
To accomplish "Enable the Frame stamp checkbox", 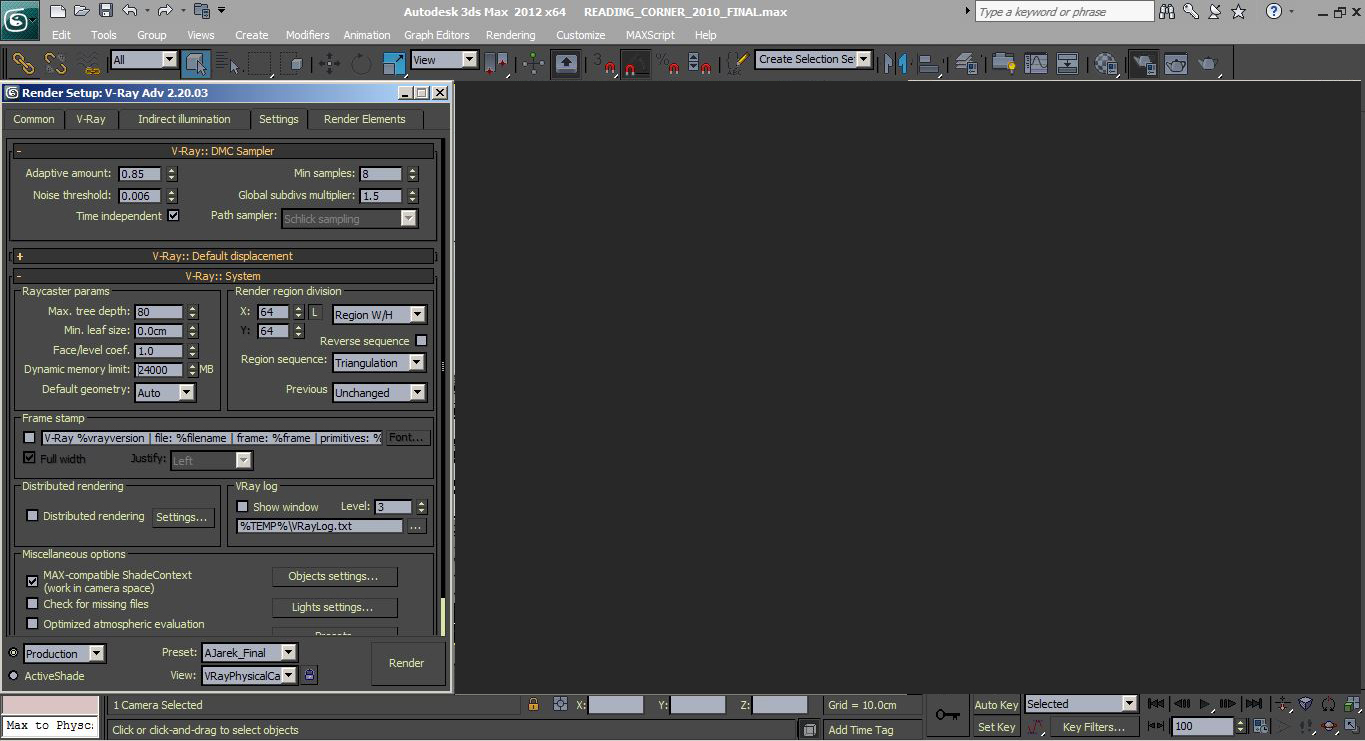I will pyautogui.click(x=30, y=438).
